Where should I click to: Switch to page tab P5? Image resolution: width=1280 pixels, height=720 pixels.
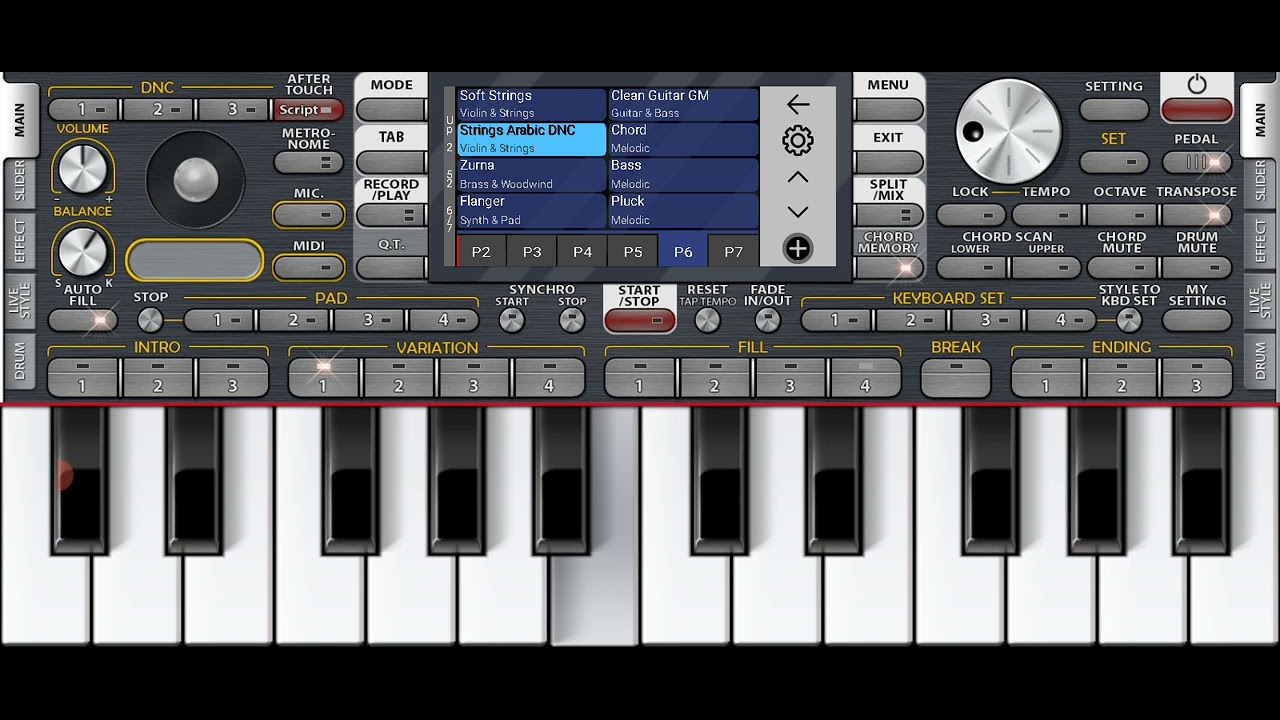coord(633,251)
